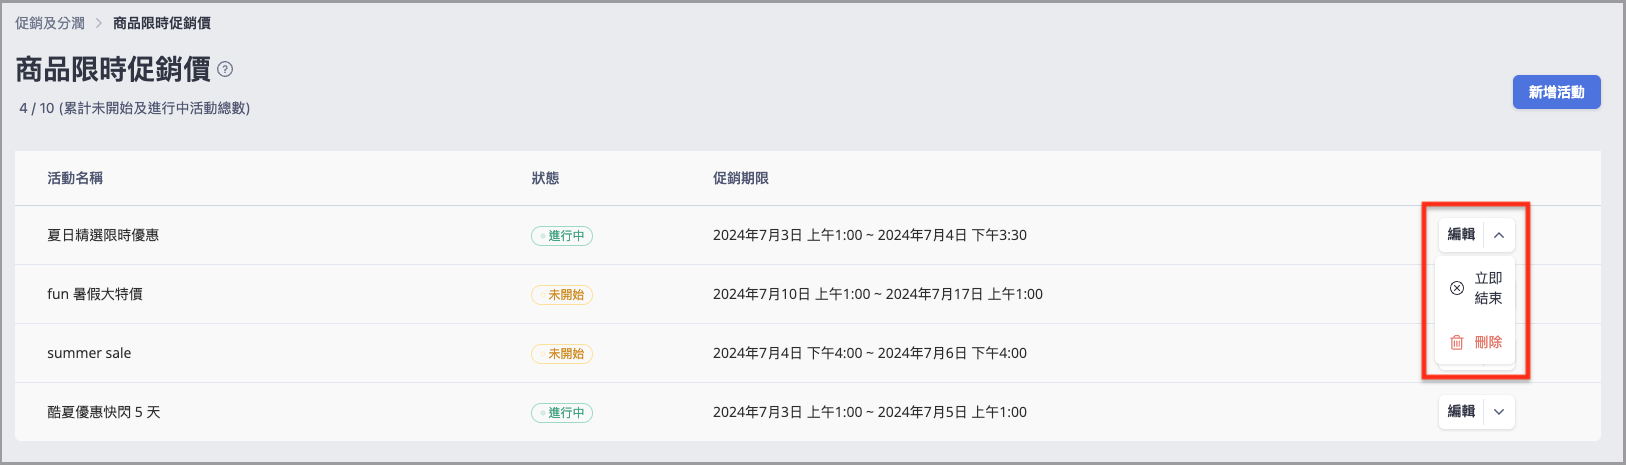The width and height of the screenshot is (1626, 465).
Task: Click 編輯 for 夏日精選限時優惠
Action: pos(1461,235)
